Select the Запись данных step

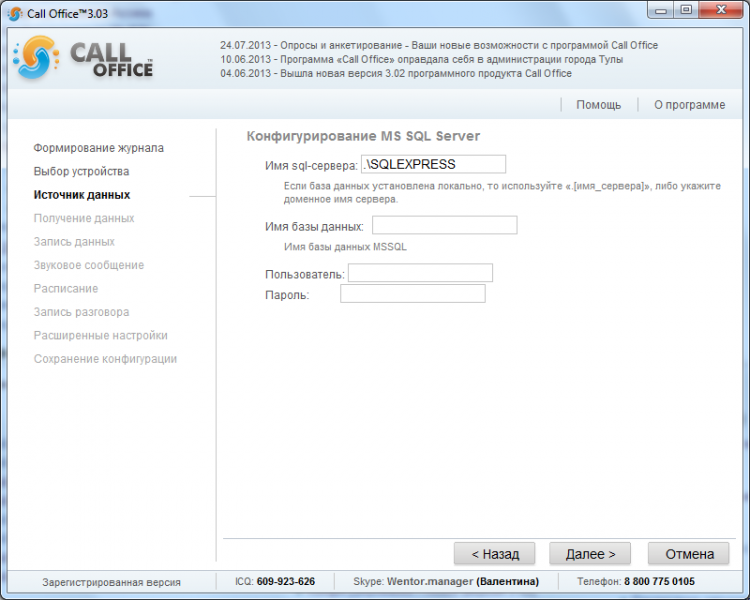74,242
